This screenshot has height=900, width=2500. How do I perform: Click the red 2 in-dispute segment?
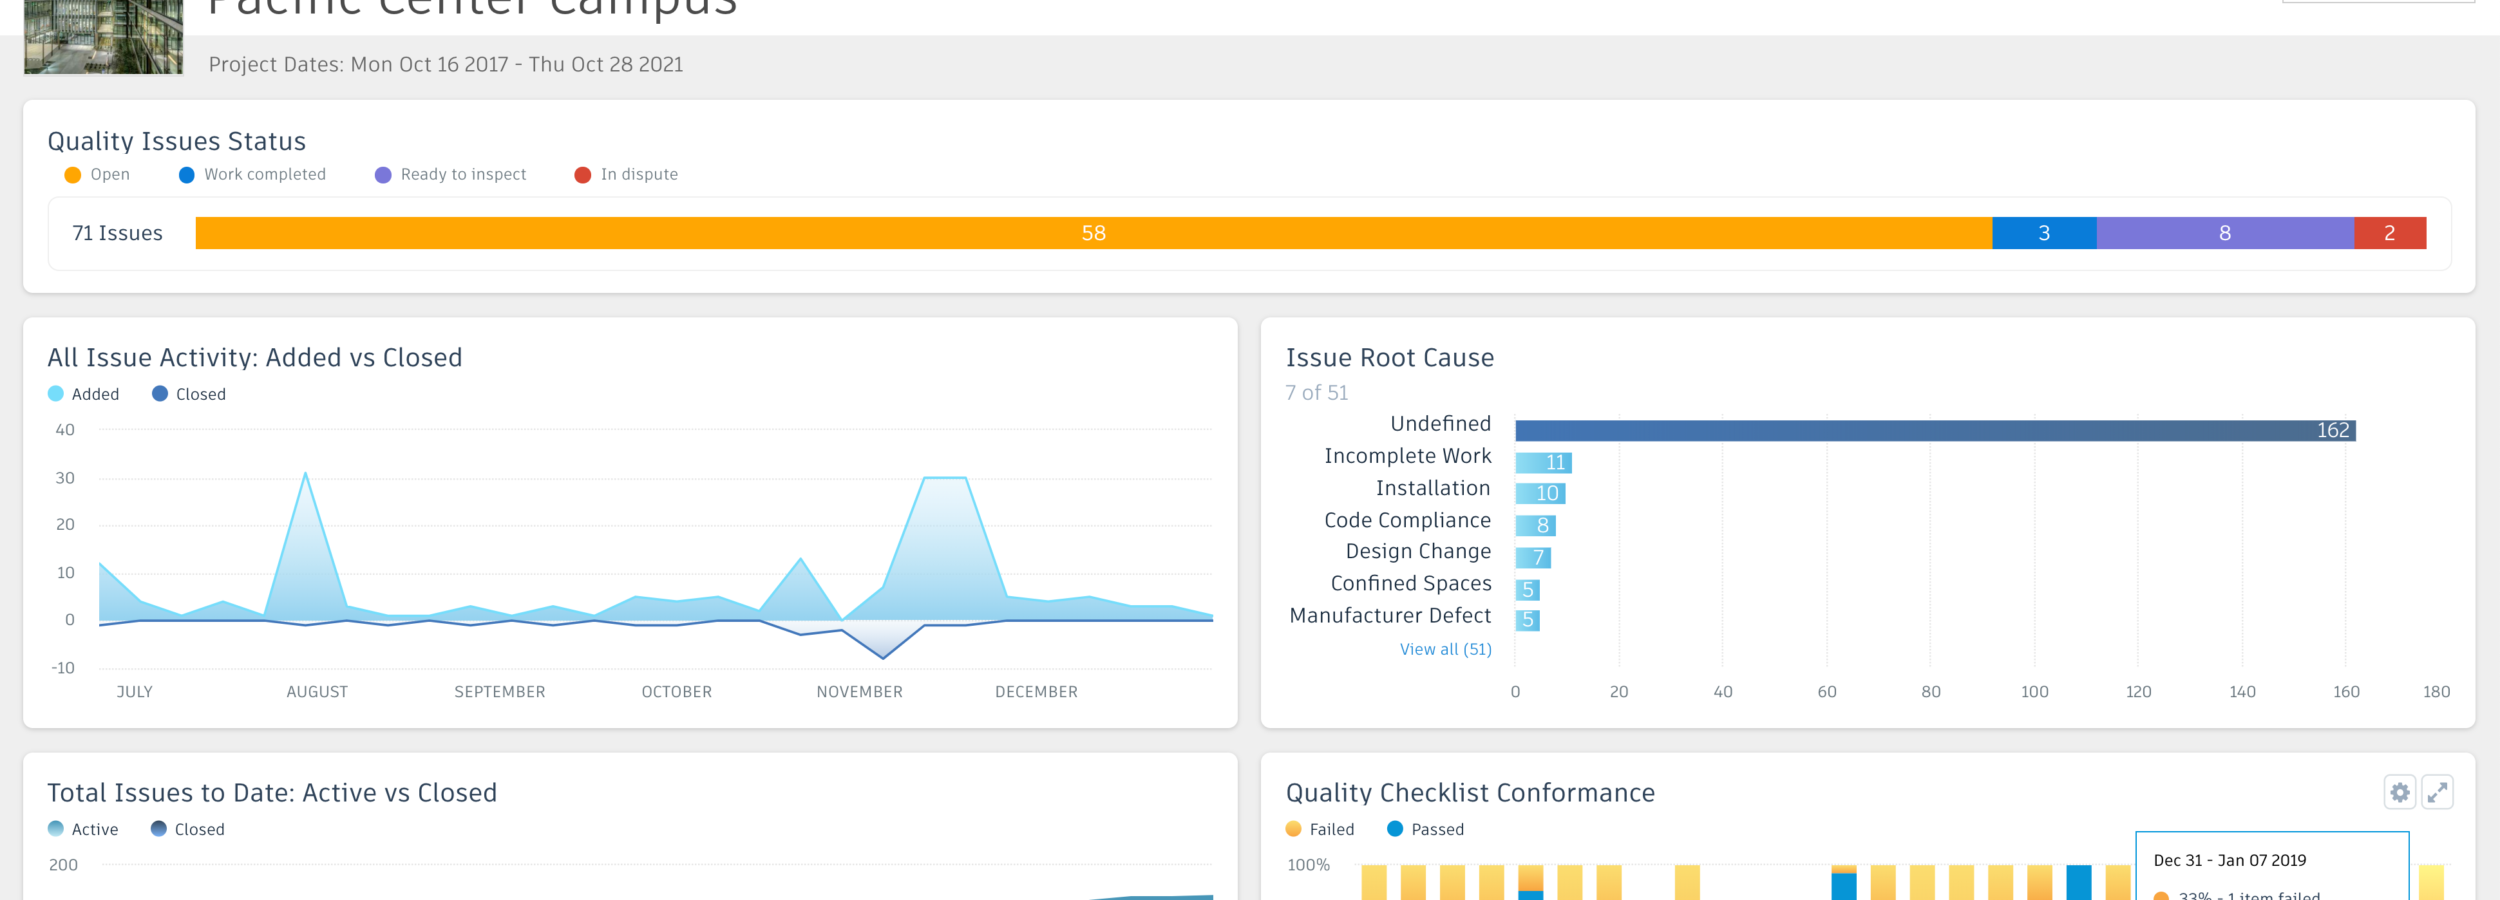point(2389,233)
